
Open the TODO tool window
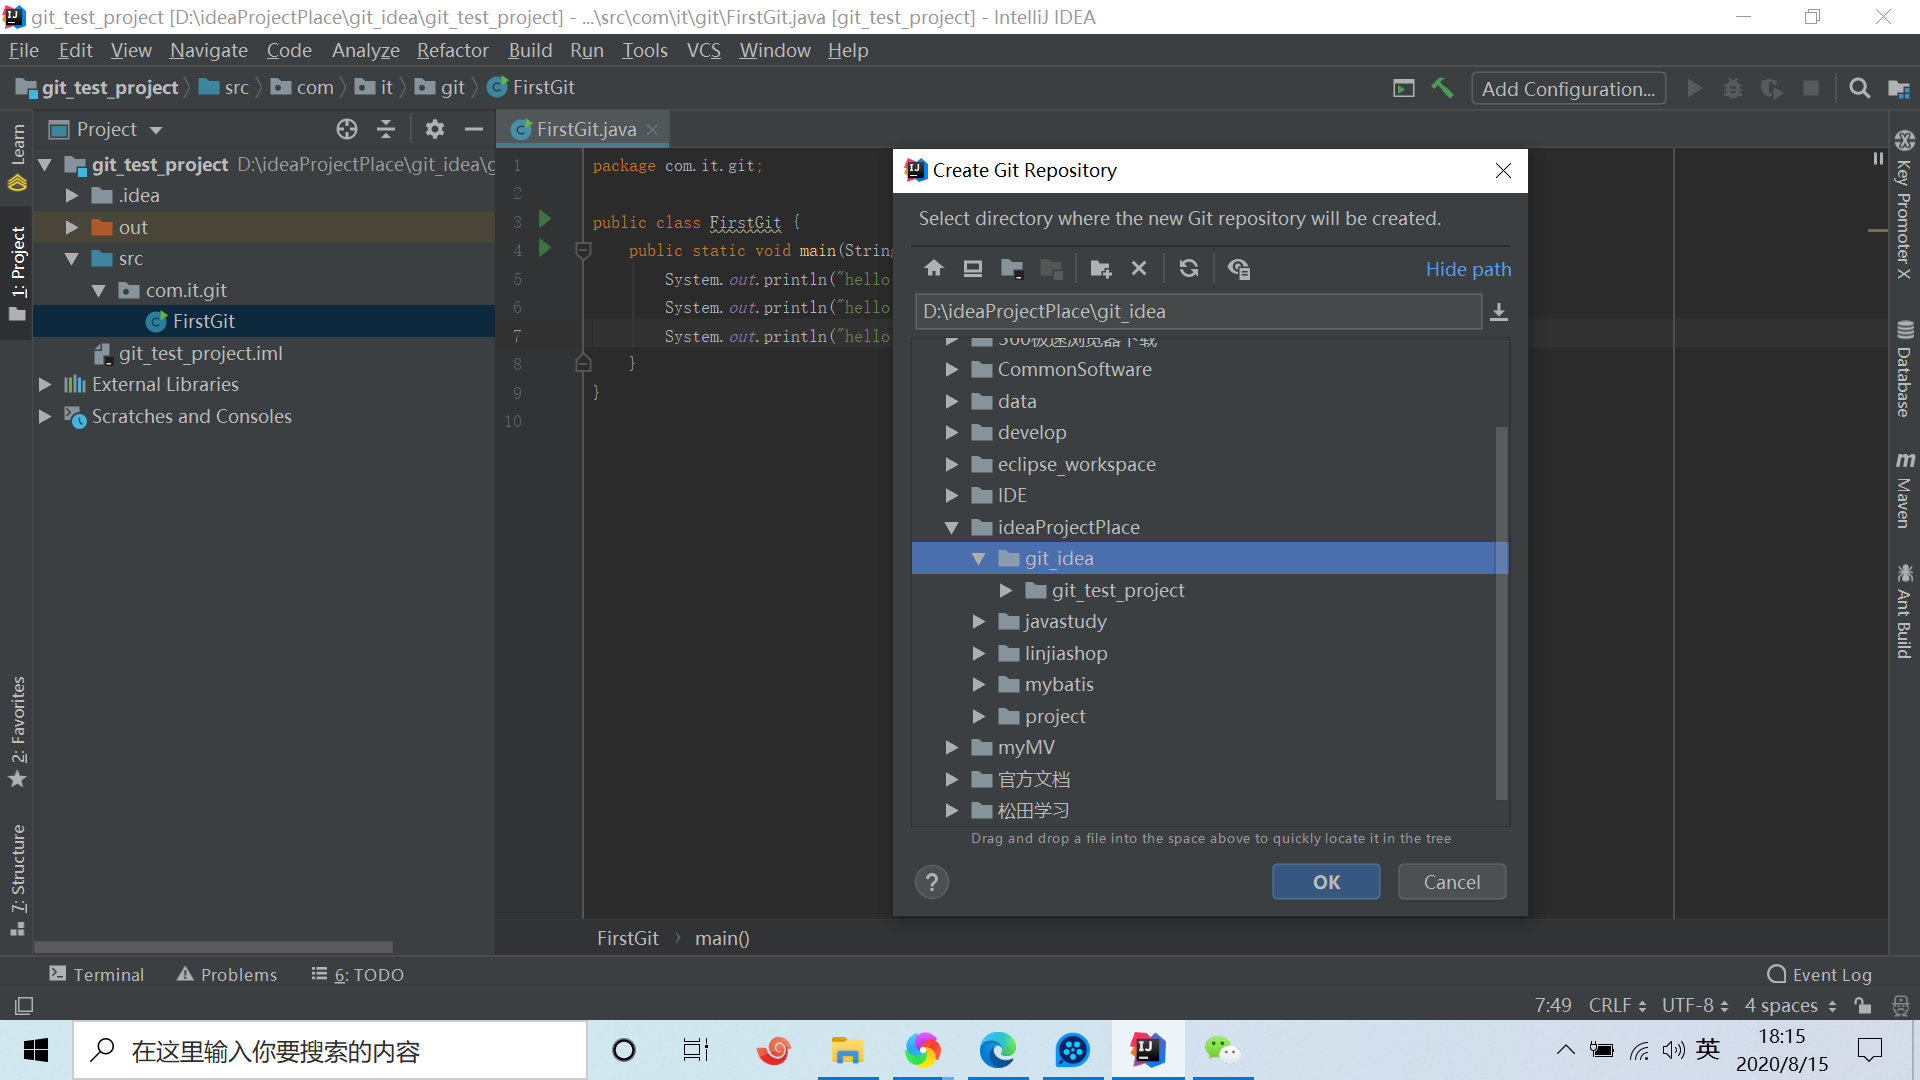click(357, 975)
